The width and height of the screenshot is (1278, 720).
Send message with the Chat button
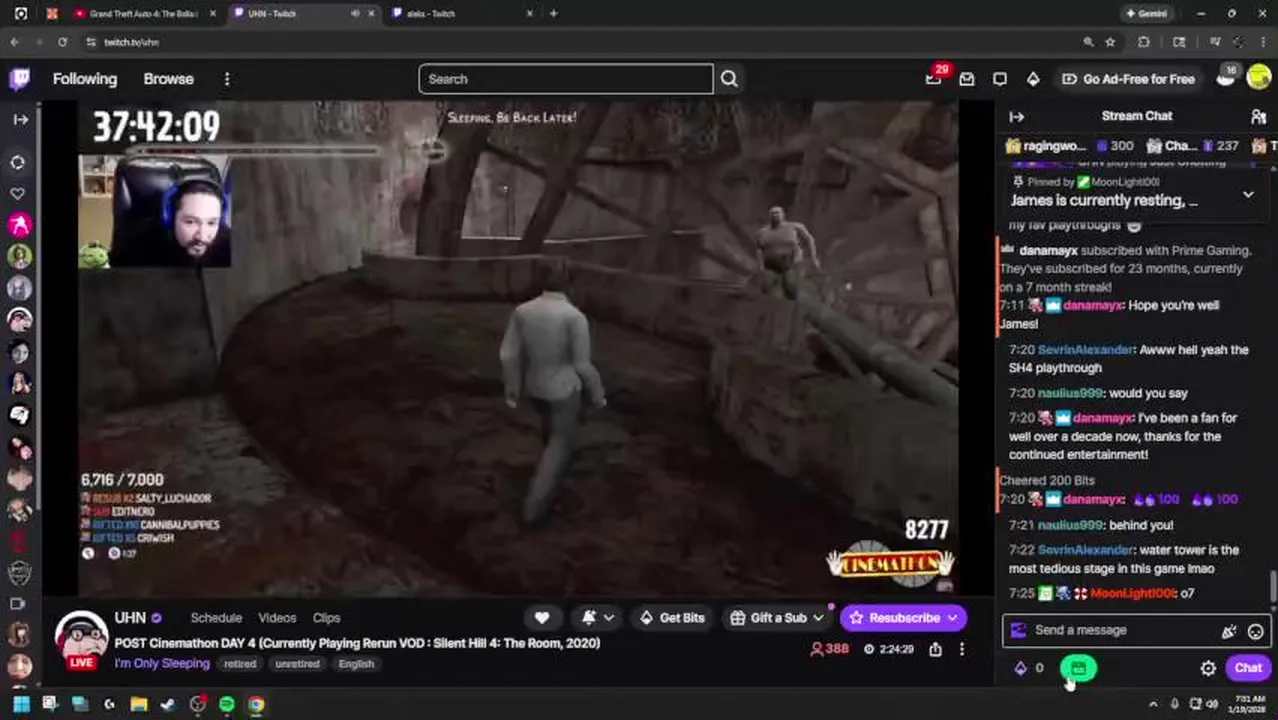click(1248, 668)
